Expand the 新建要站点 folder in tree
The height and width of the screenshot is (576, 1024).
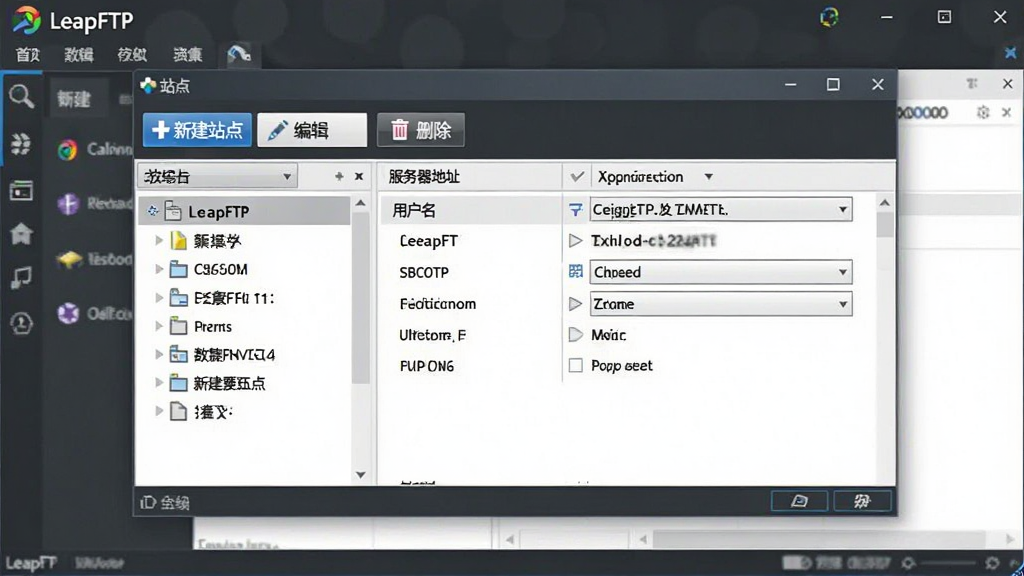tap(159, 383)
